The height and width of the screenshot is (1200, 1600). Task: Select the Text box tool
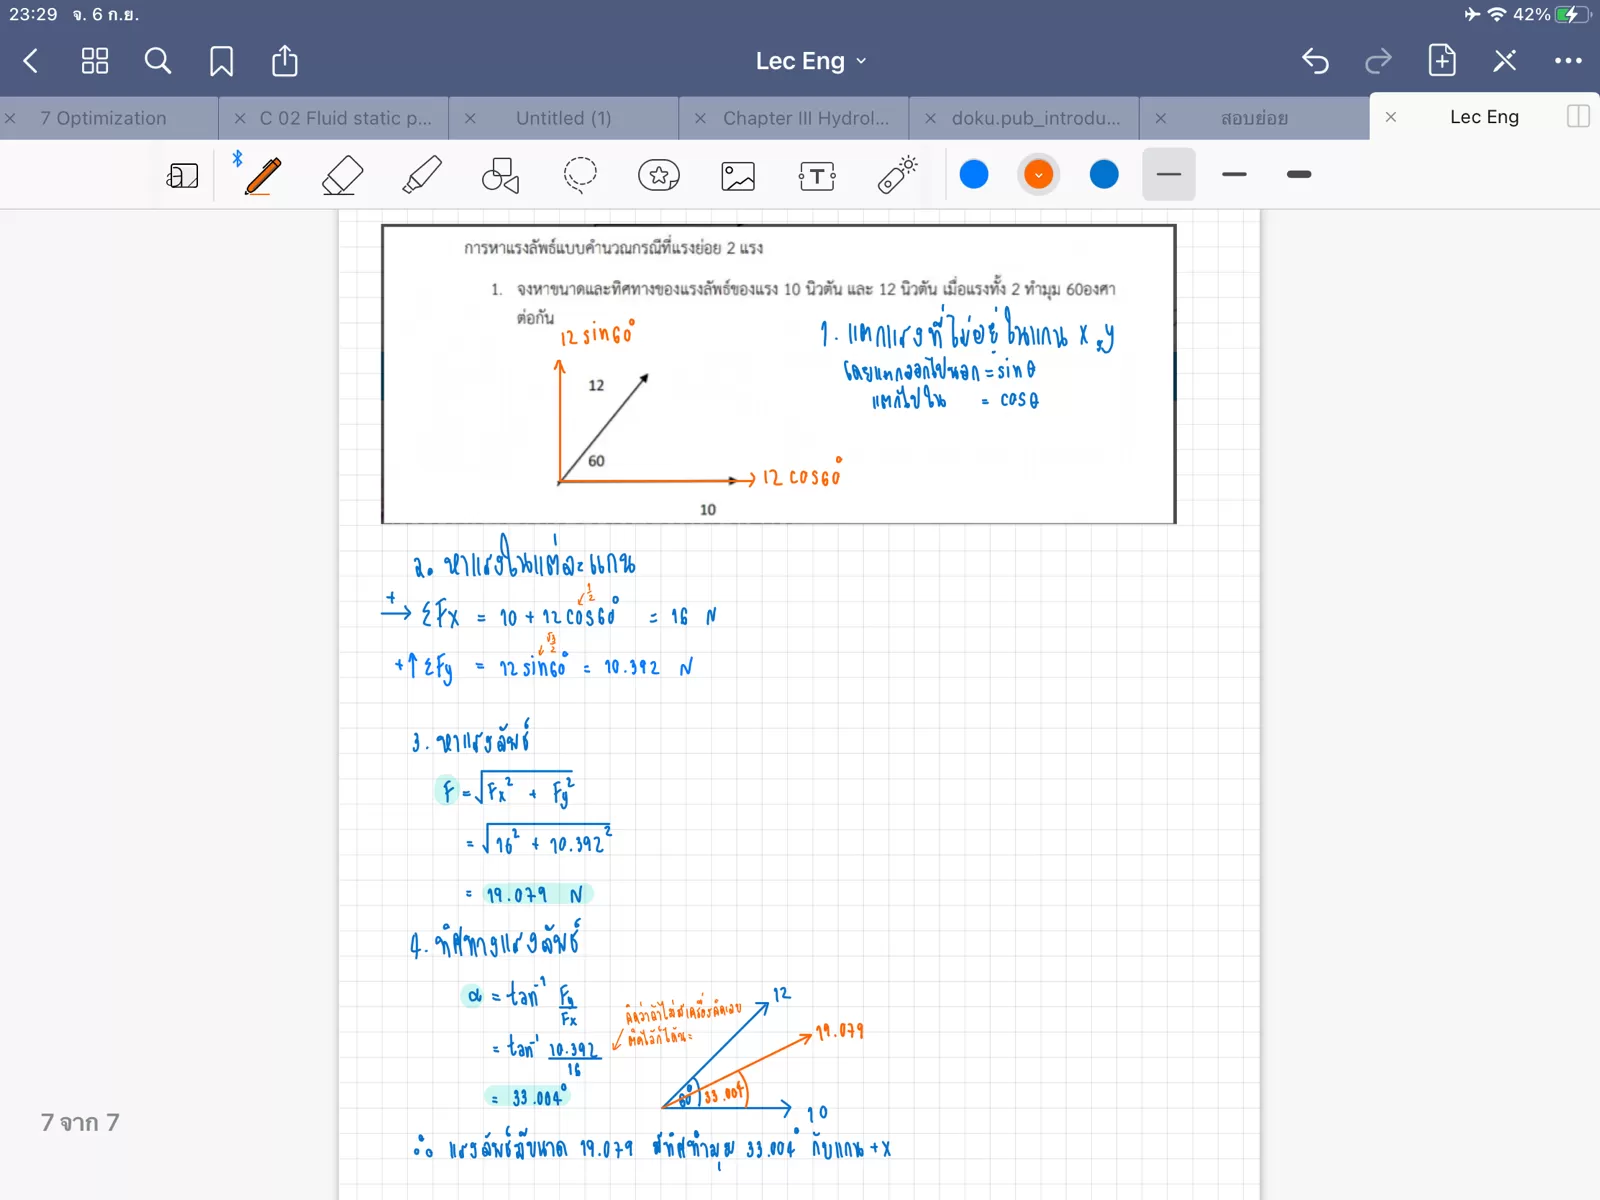point(817,176)
